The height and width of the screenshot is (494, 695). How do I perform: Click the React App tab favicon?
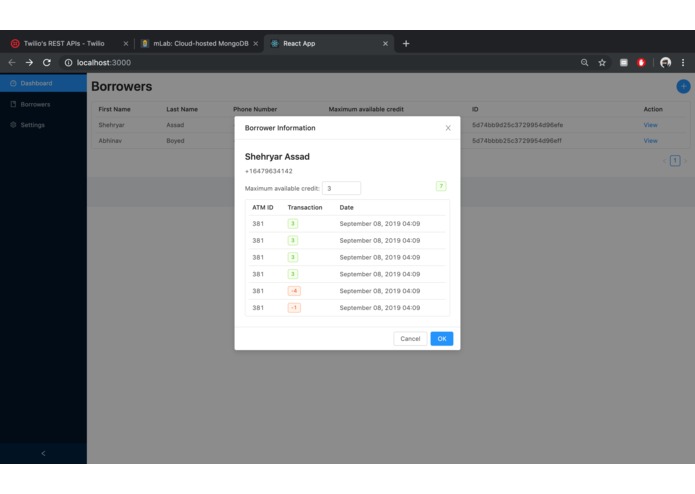274,43
